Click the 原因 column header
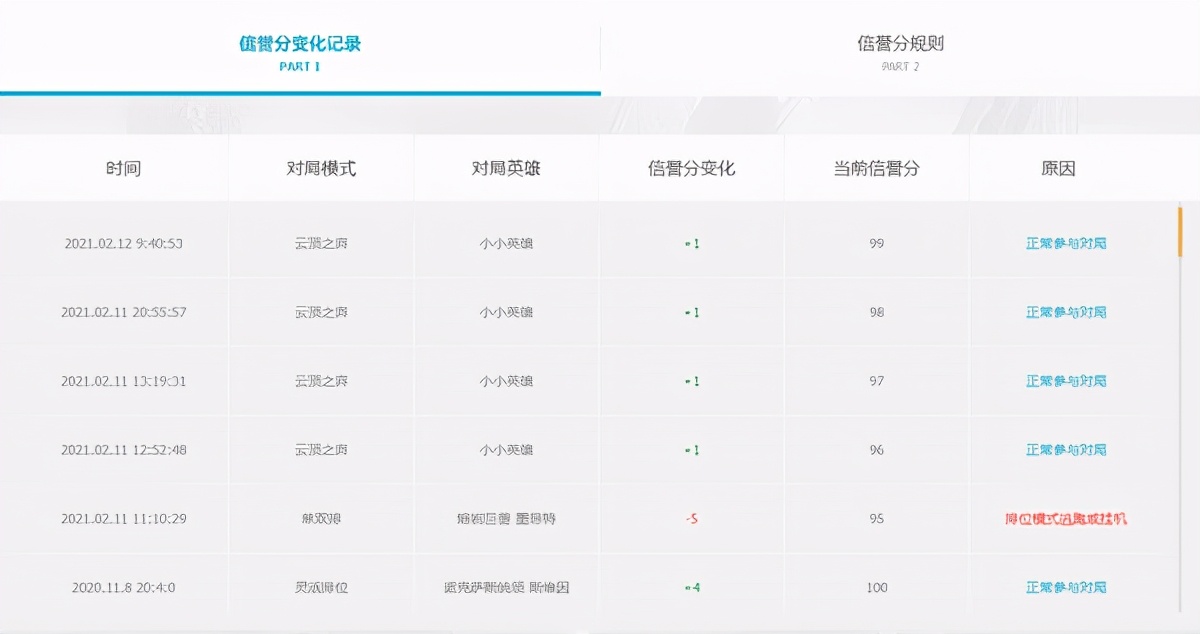This screenshot has width=1200, height=634. tap(1064, 167)
